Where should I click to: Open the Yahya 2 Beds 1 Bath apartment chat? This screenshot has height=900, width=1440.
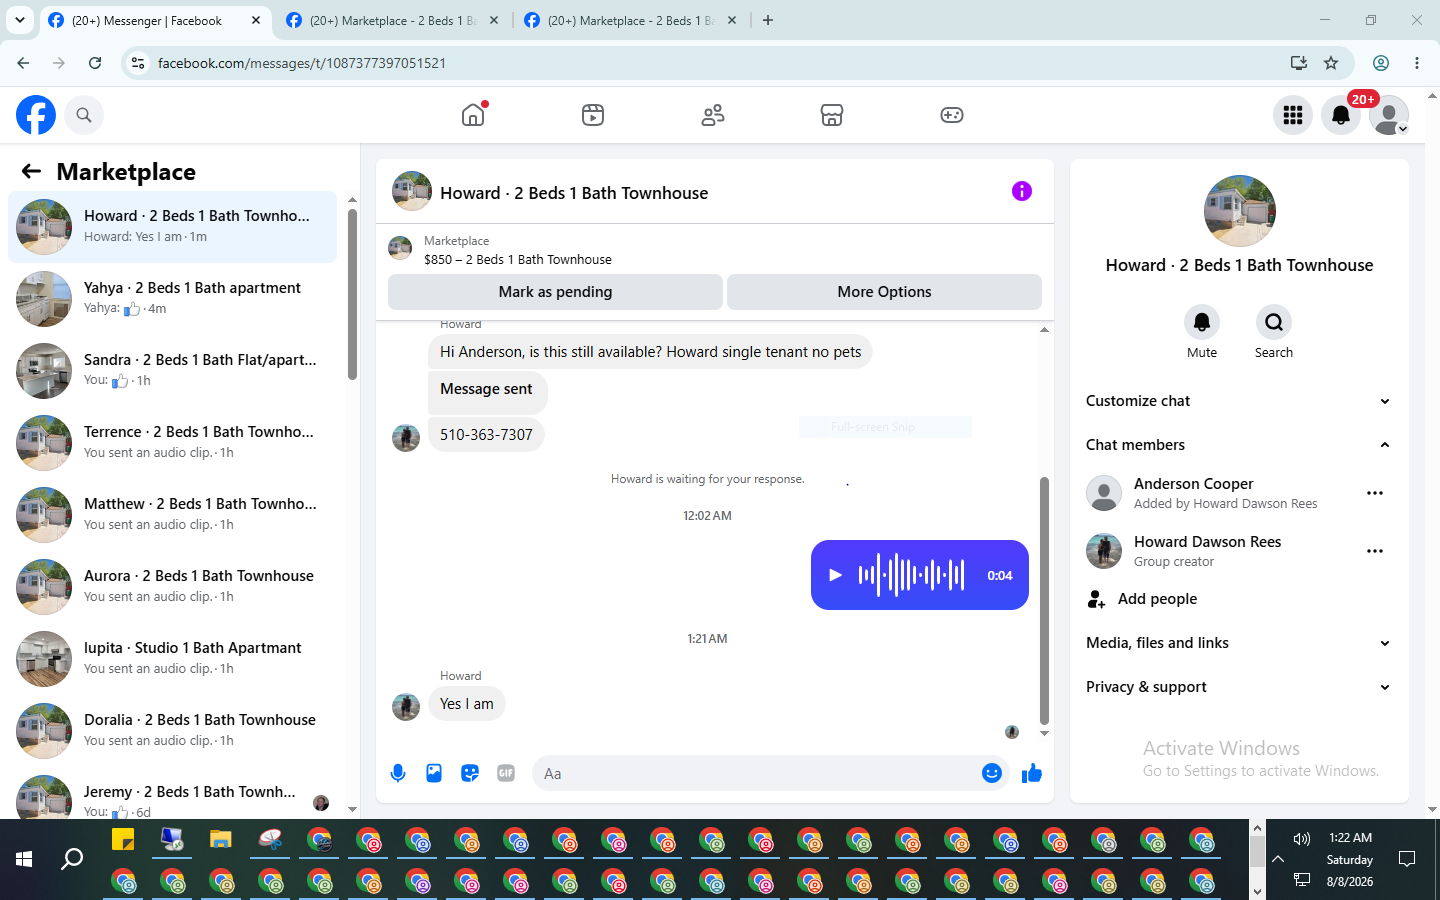click(173, 299)
